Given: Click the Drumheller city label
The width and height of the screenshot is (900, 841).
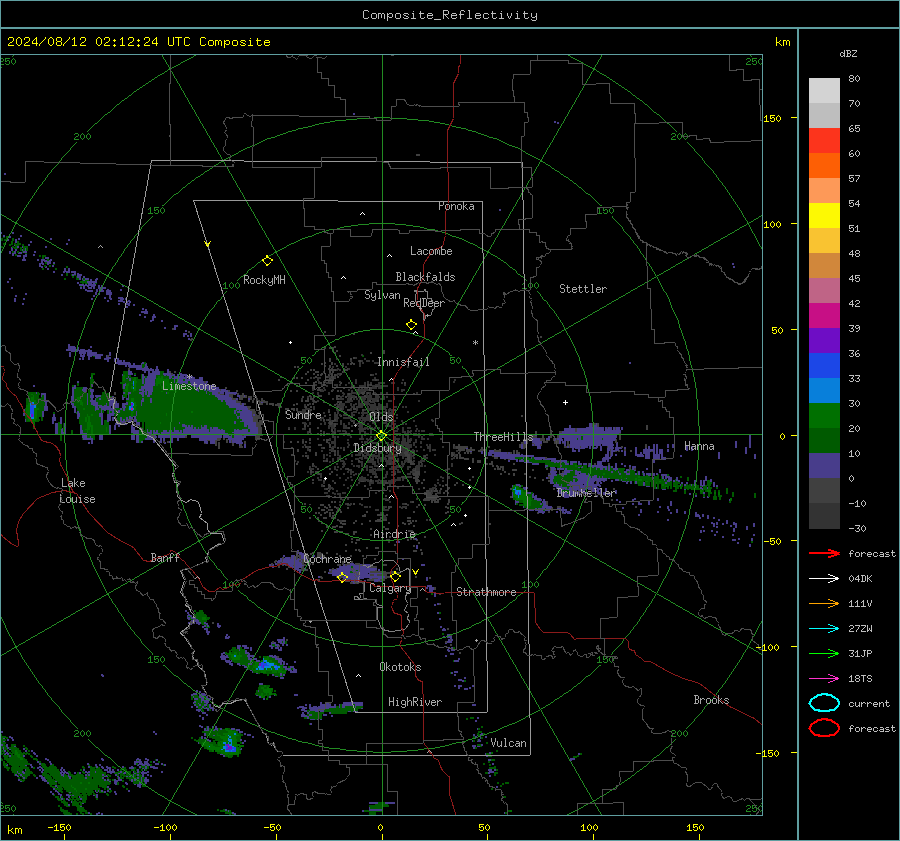Looking at the screenshot, I should pos(586,493).
